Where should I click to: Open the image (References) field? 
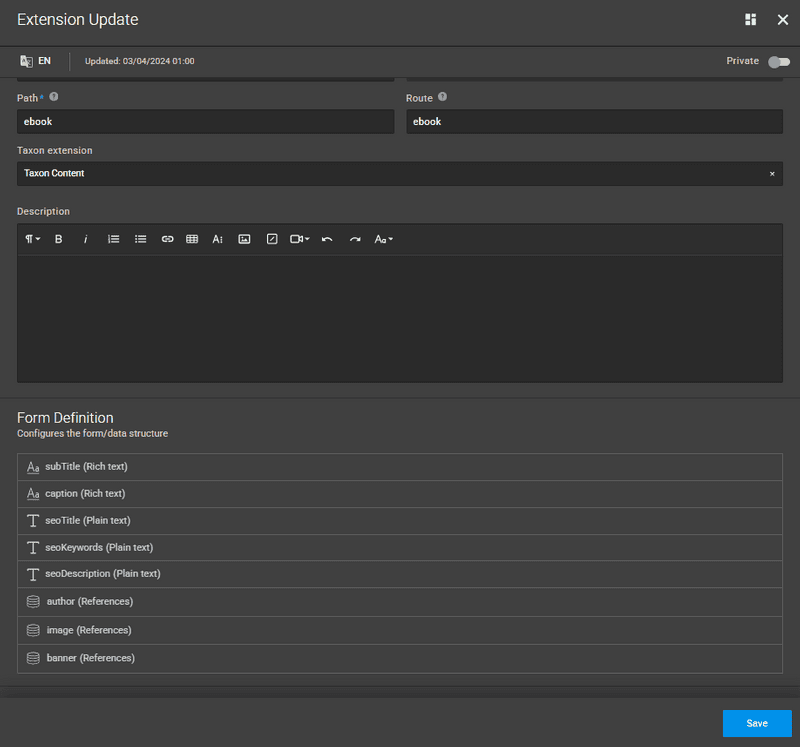pyautogui.click(x=400, y=631)
